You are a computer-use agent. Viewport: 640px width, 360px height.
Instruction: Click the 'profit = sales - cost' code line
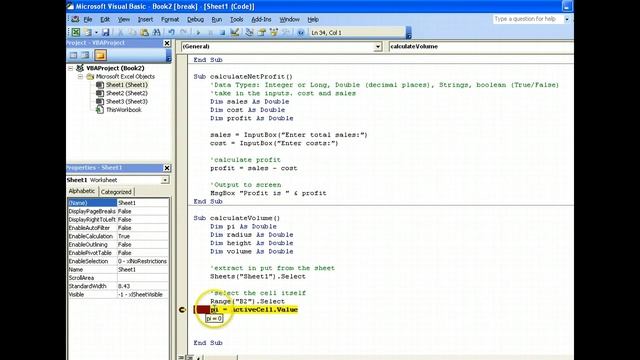pyautogui.click(x=254, y=168)
